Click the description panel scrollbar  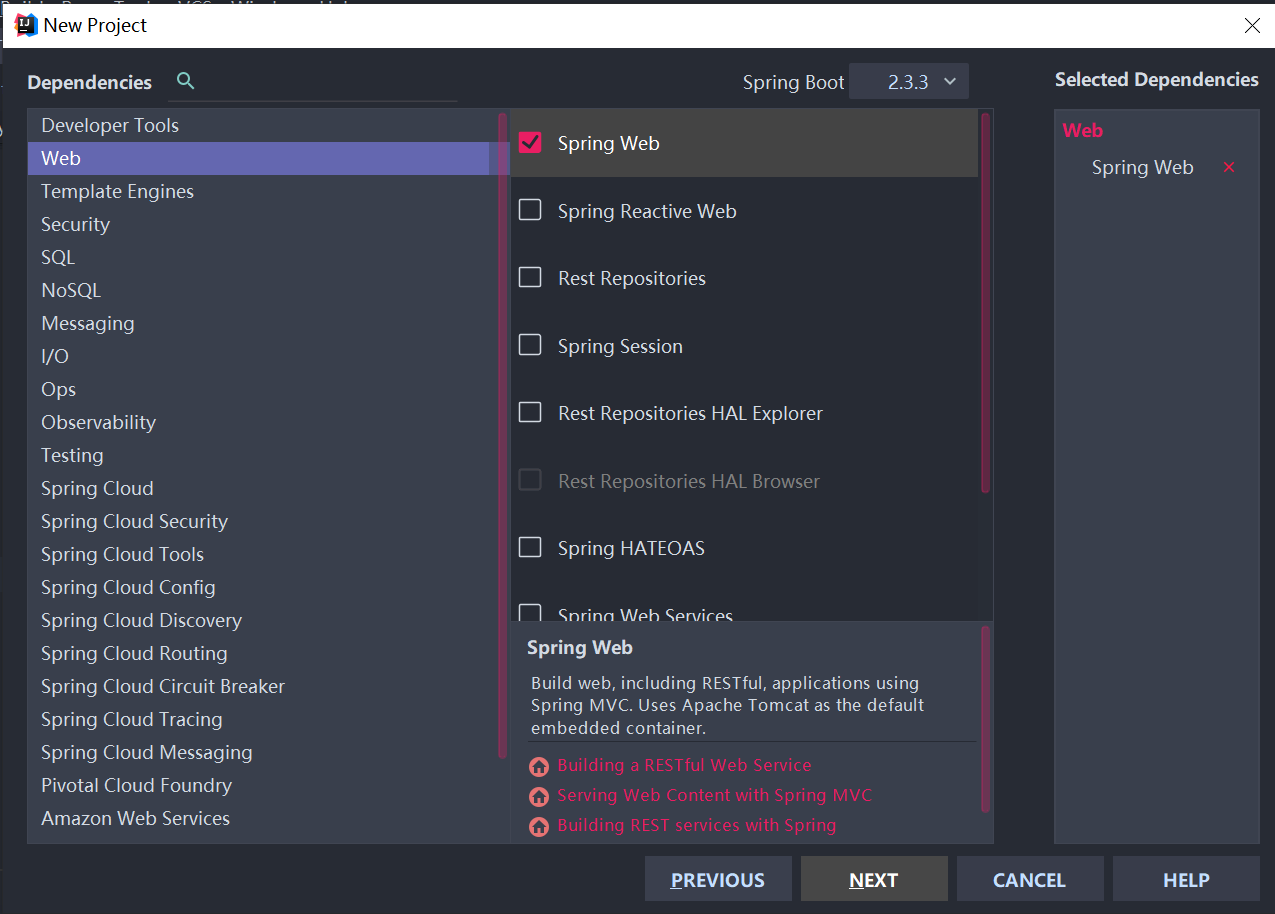[x=986, y=718]
